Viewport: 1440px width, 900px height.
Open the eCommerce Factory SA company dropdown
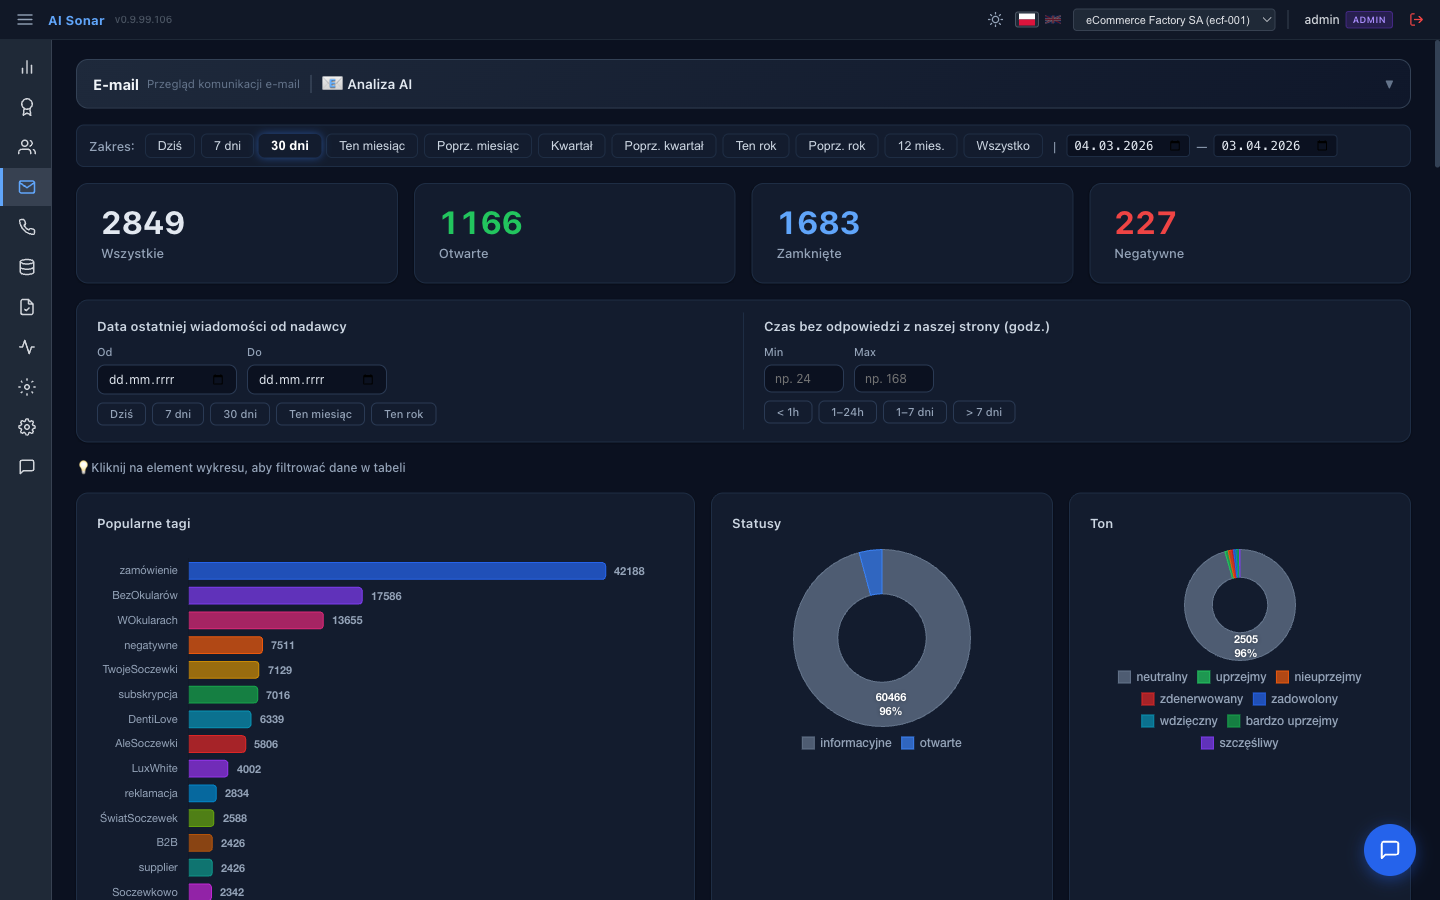1173,20
